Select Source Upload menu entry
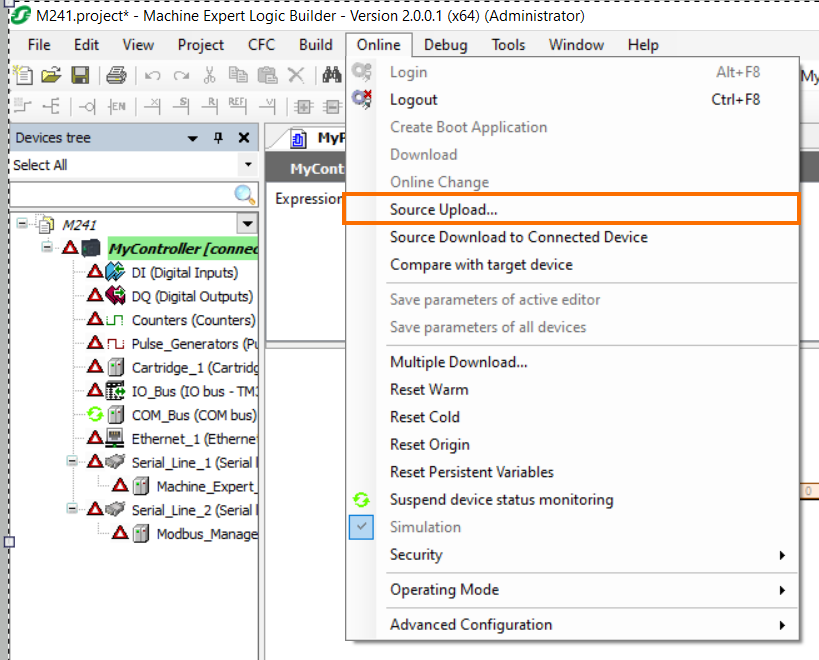Viewport: 819px width, 660px height. [x=443, y=209]
